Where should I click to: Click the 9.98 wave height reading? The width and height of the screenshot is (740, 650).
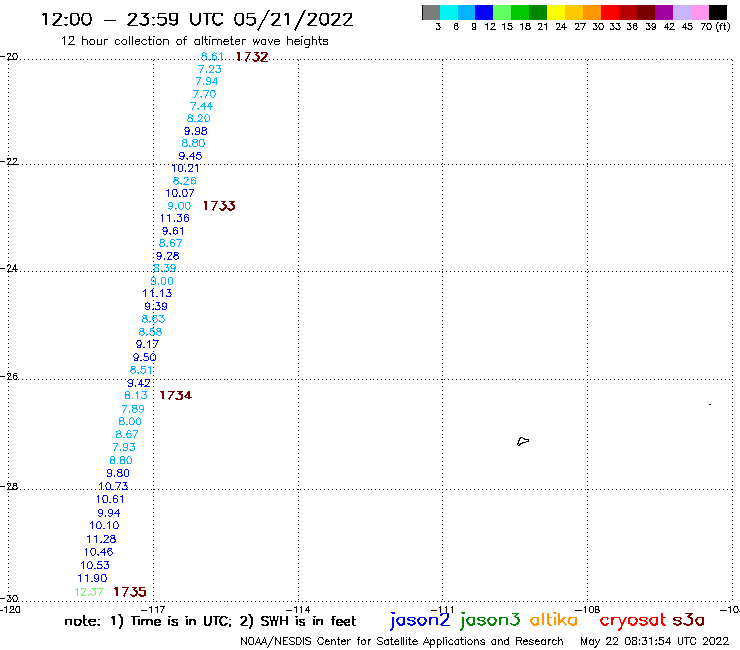196,131
